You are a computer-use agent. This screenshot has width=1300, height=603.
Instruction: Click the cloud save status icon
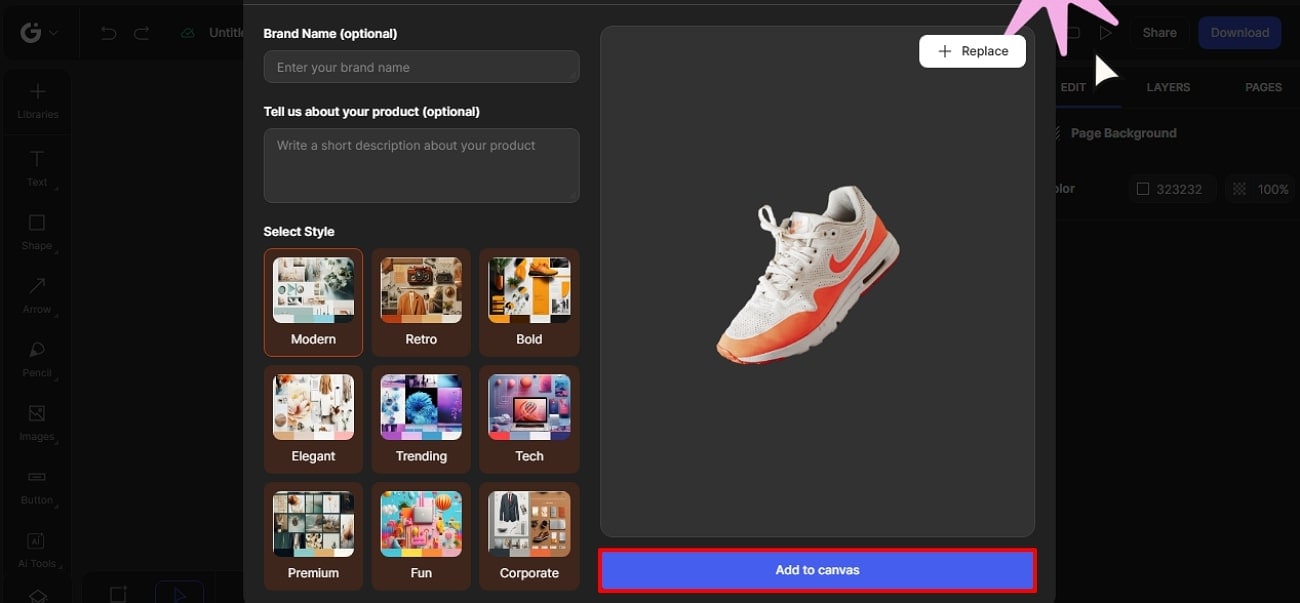(188, 33)
